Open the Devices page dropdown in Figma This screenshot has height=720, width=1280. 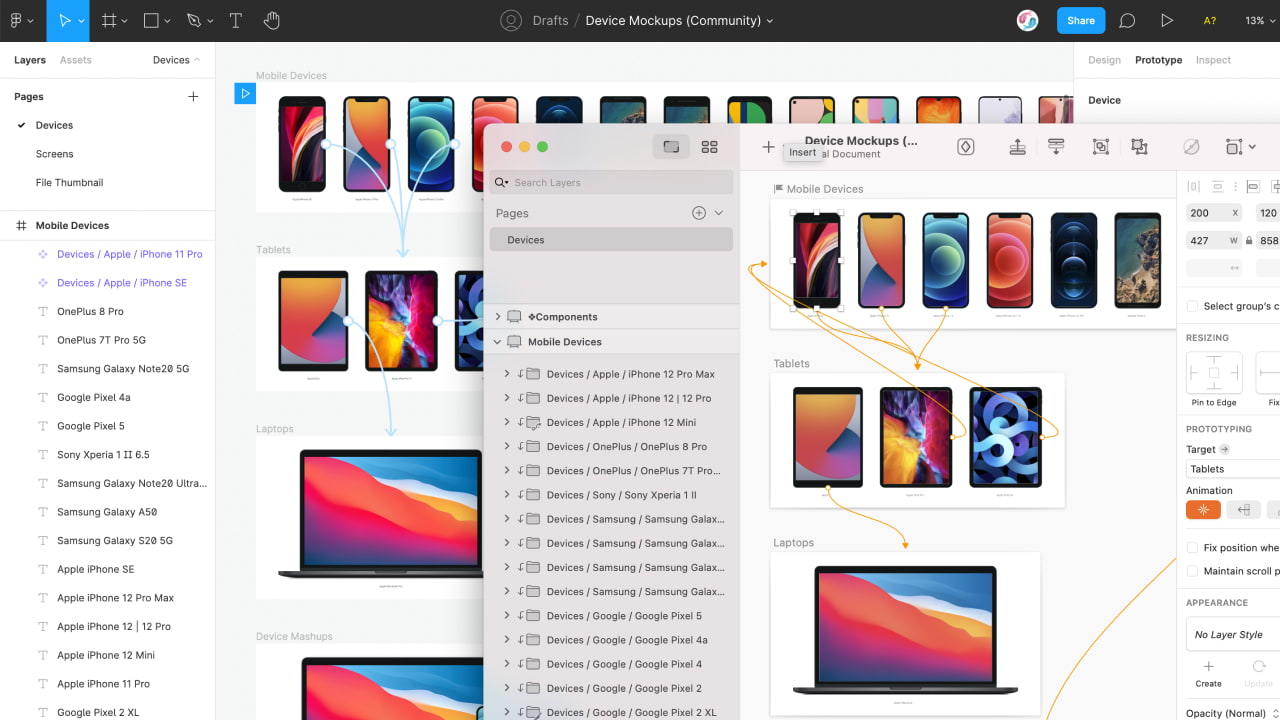tap(176, 60)
